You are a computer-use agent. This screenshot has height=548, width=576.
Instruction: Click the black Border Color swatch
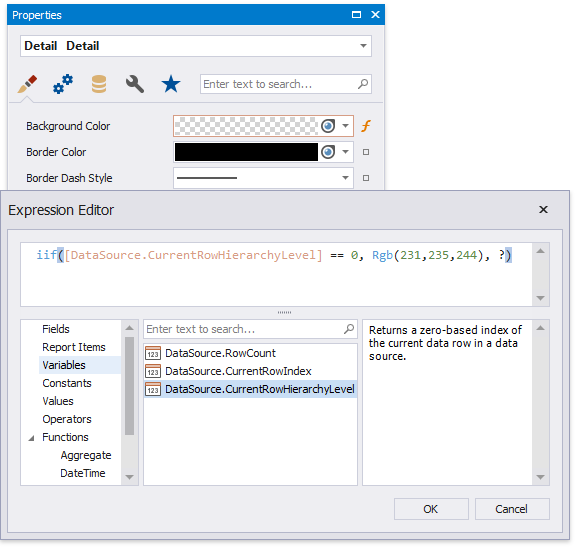[246, 152]
